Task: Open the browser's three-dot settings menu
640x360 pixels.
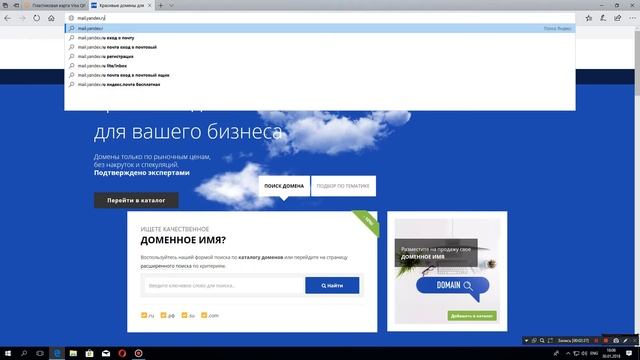Action: 632,18
